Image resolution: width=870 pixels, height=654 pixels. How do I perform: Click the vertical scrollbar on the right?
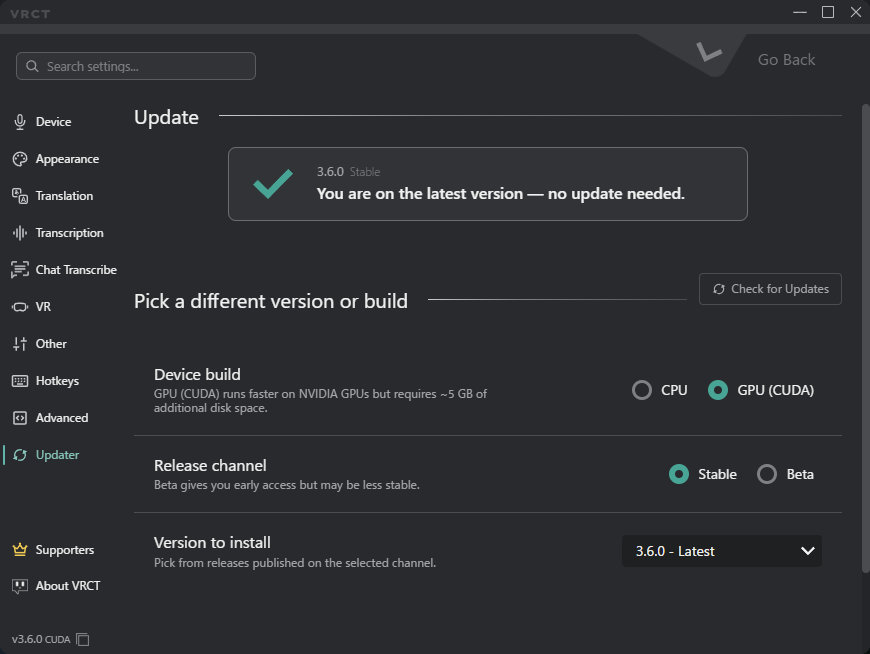(866, 338)
